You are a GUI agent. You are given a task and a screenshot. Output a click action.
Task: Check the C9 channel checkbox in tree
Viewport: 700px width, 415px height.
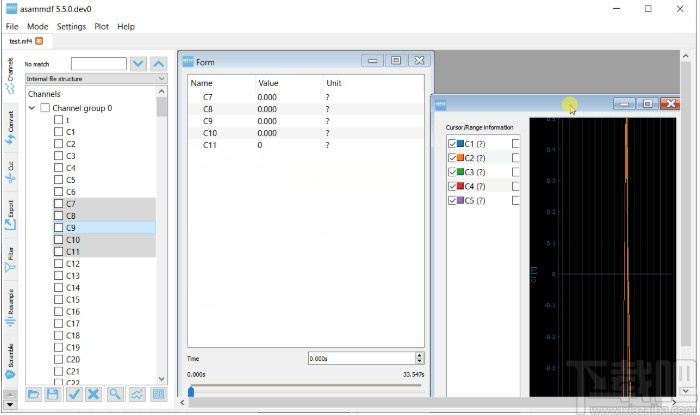tap(58, 228)
